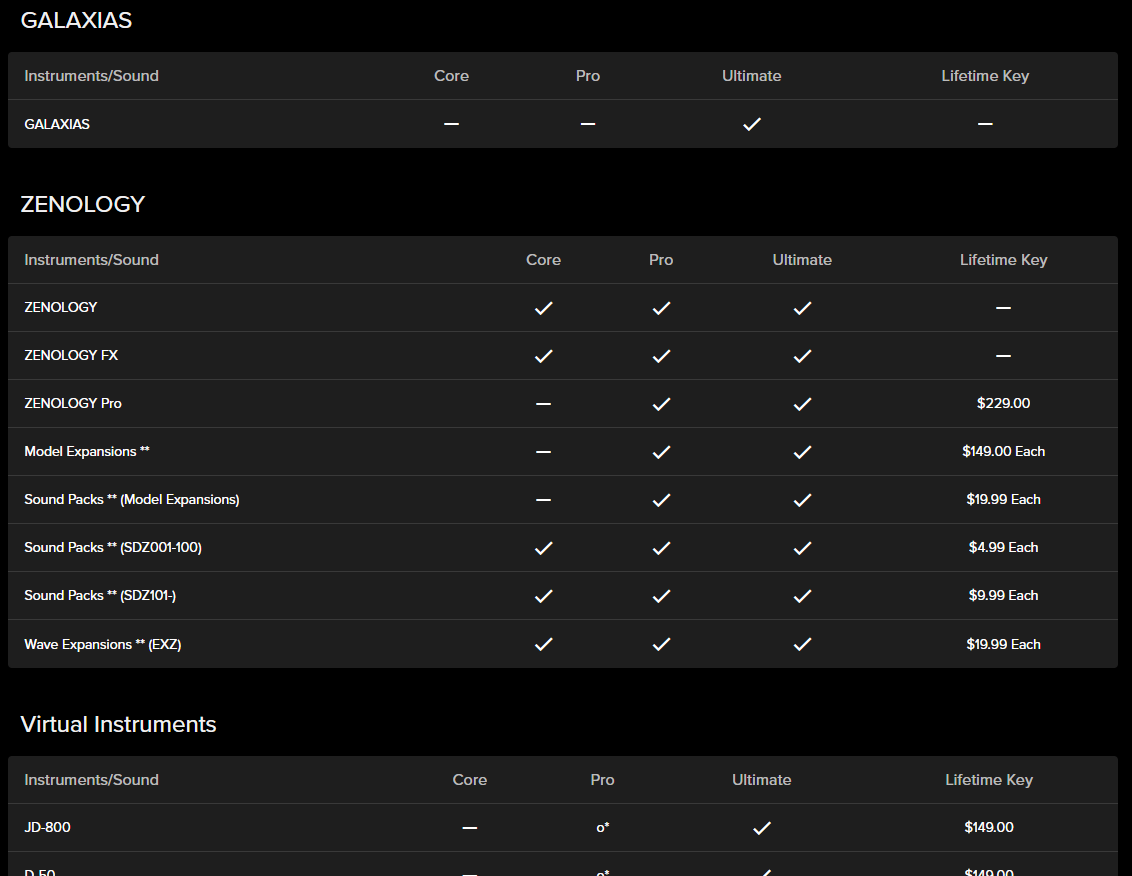Click the Core dash for ZENOLOGY Pro

[544, 404]
